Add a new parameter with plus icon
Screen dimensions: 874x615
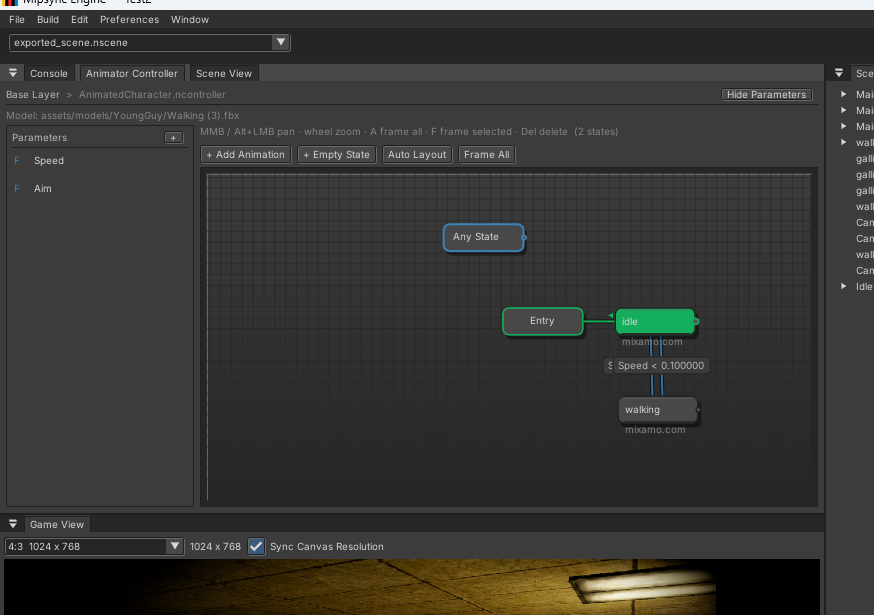tap(174, 138)
